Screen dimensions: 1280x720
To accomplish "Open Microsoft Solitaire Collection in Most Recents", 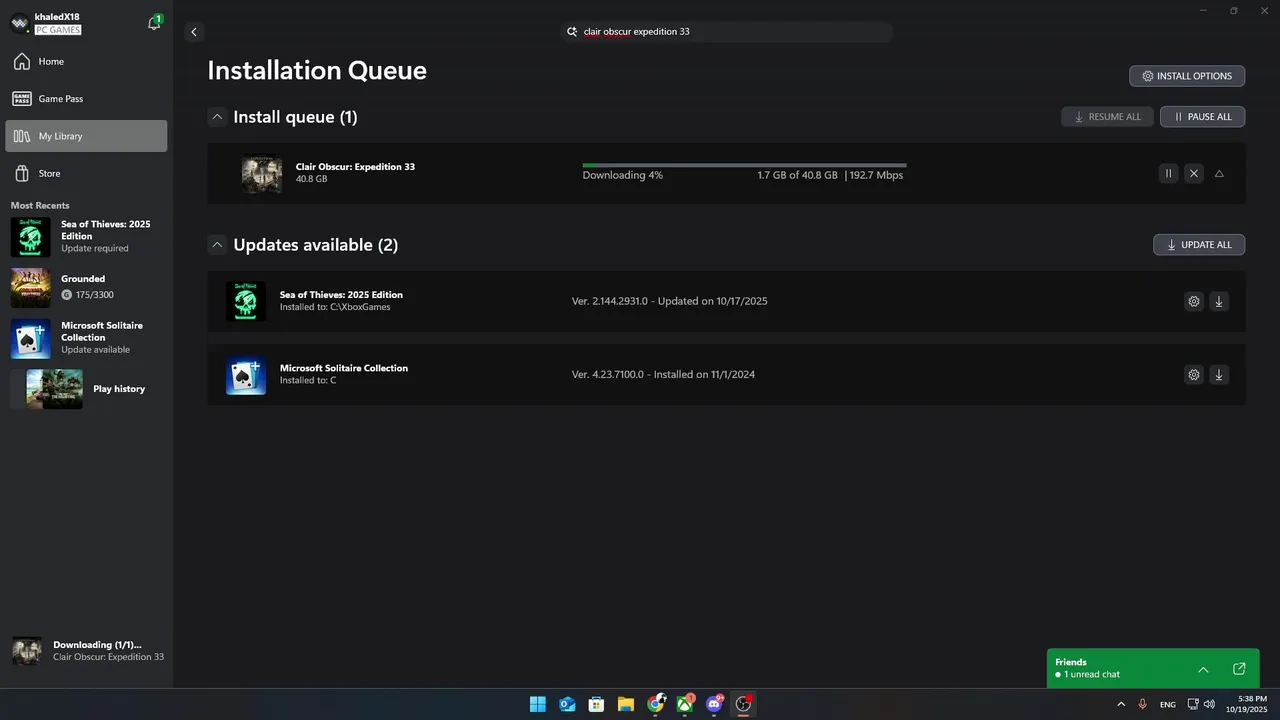I will pyautogui.click(x=86, y=338).
